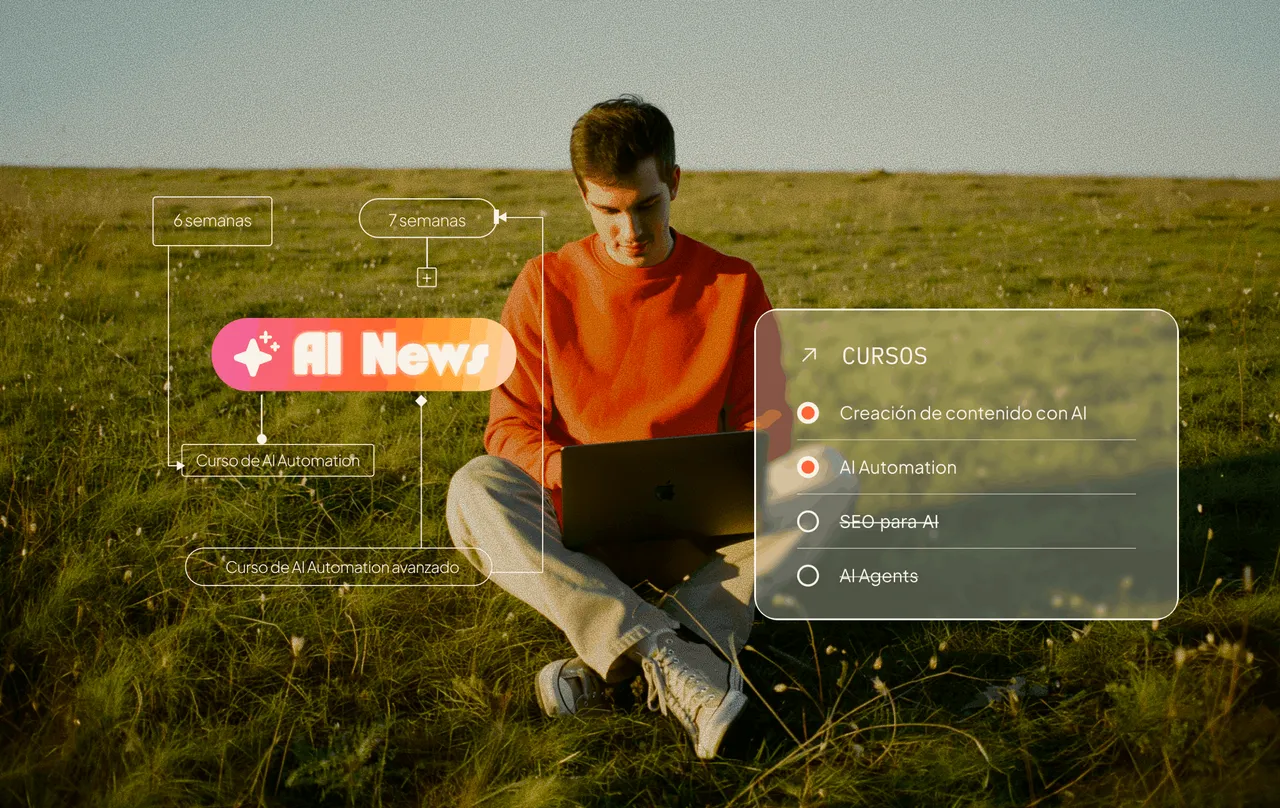The image size is (1280, 808).
Task: Select the 'Creación de contenido con AI' radio button
Action: click(808, 413)
